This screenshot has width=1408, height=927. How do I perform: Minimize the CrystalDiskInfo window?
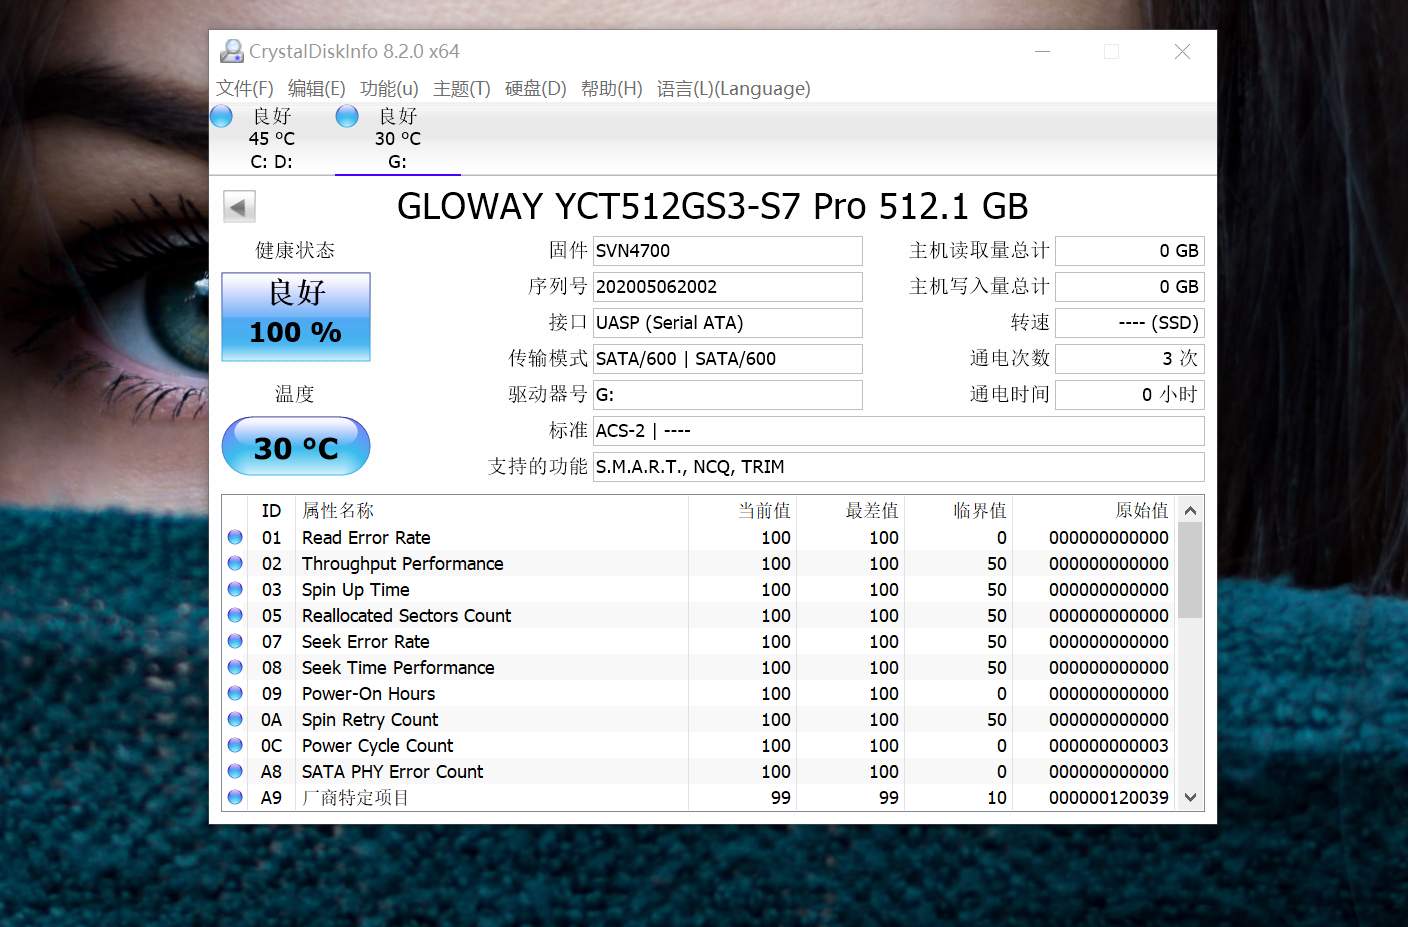(x=1042, y=51)
